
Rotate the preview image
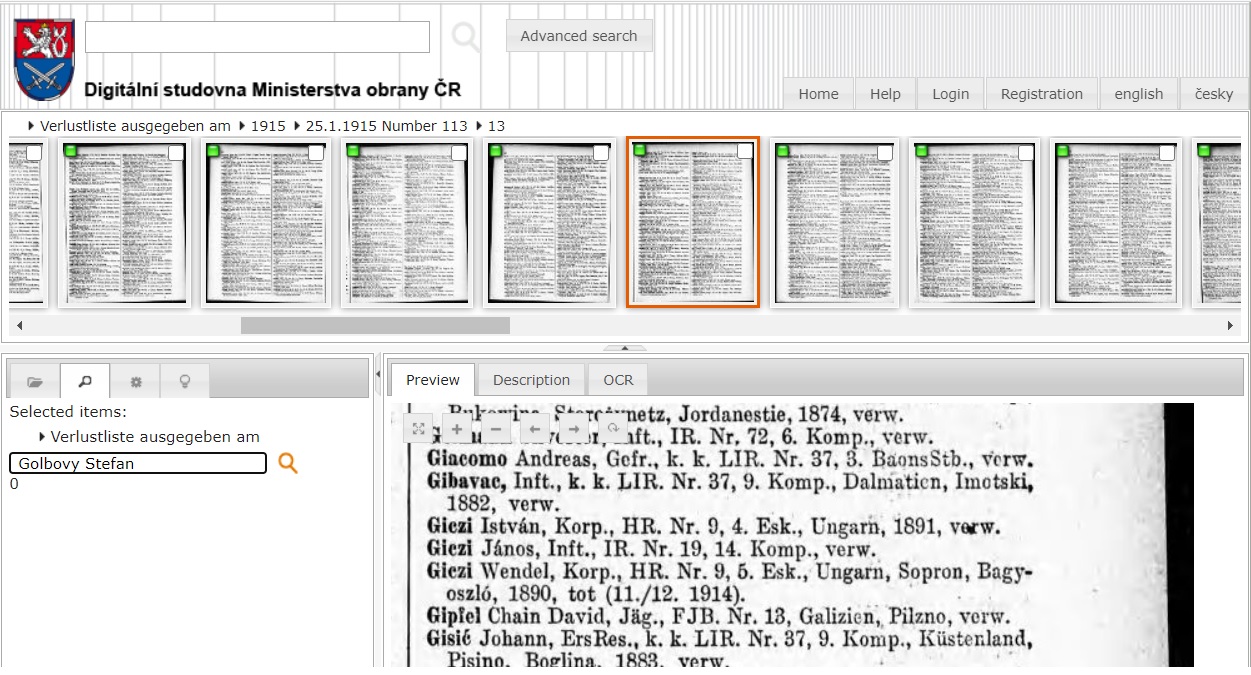coord(613,429)
